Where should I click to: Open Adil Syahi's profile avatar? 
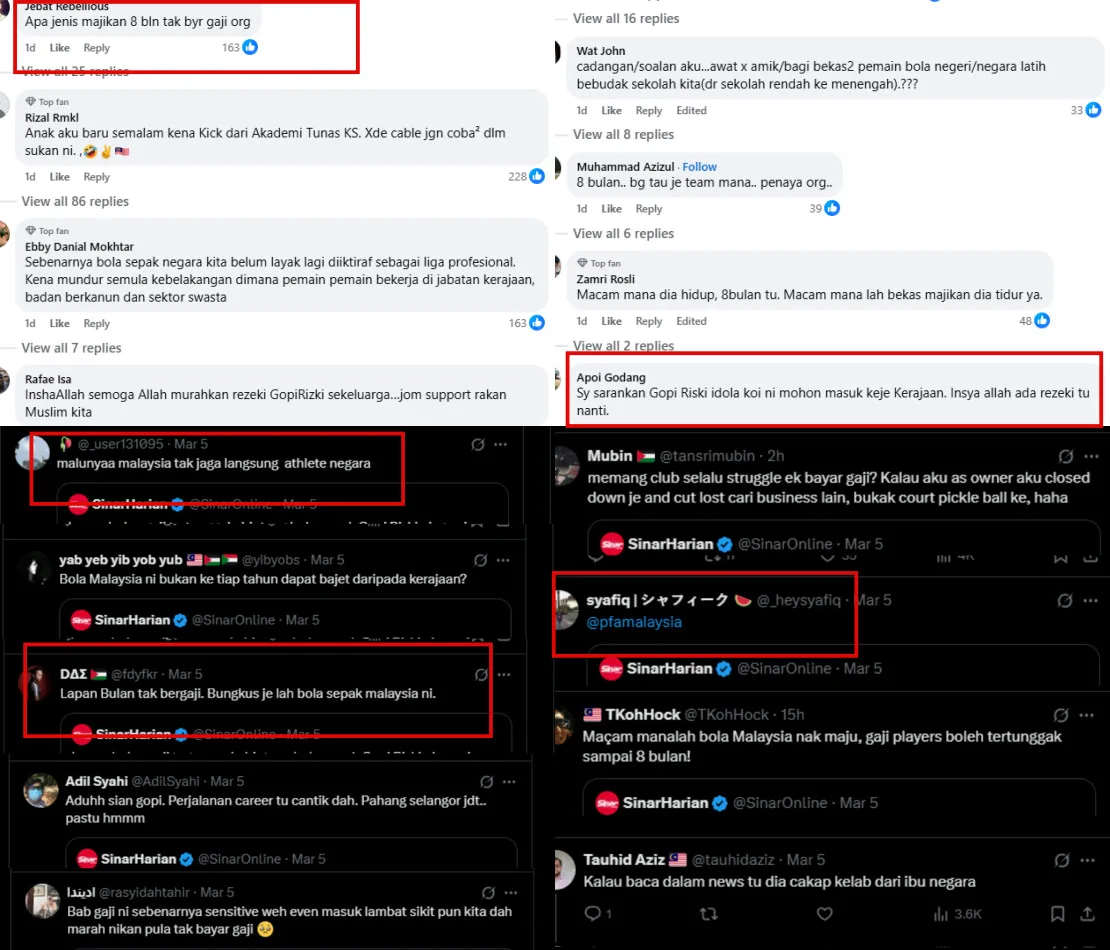coord(40,791)
